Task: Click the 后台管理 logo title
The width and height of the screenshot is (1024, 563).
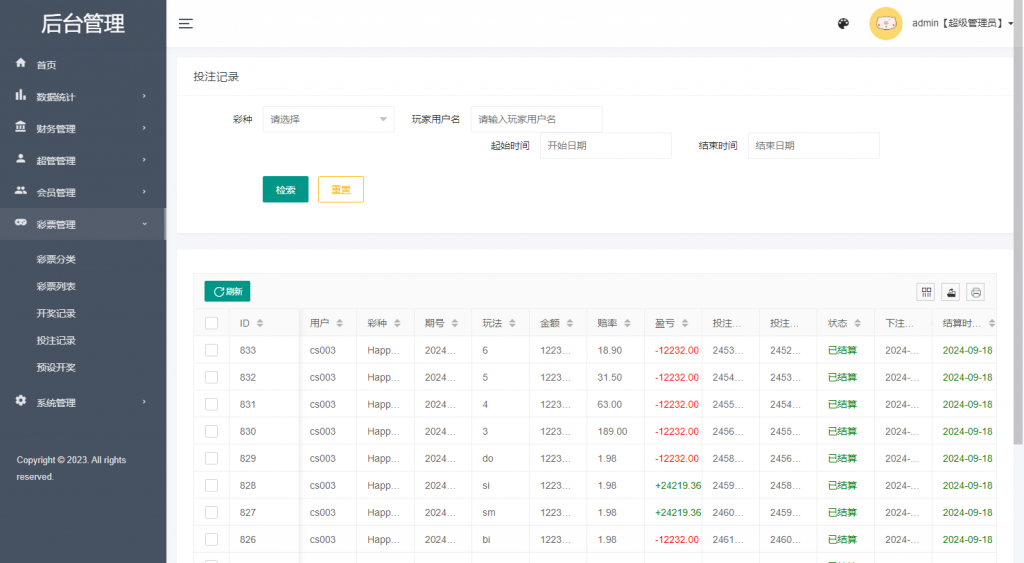Action: pos(83,24)
